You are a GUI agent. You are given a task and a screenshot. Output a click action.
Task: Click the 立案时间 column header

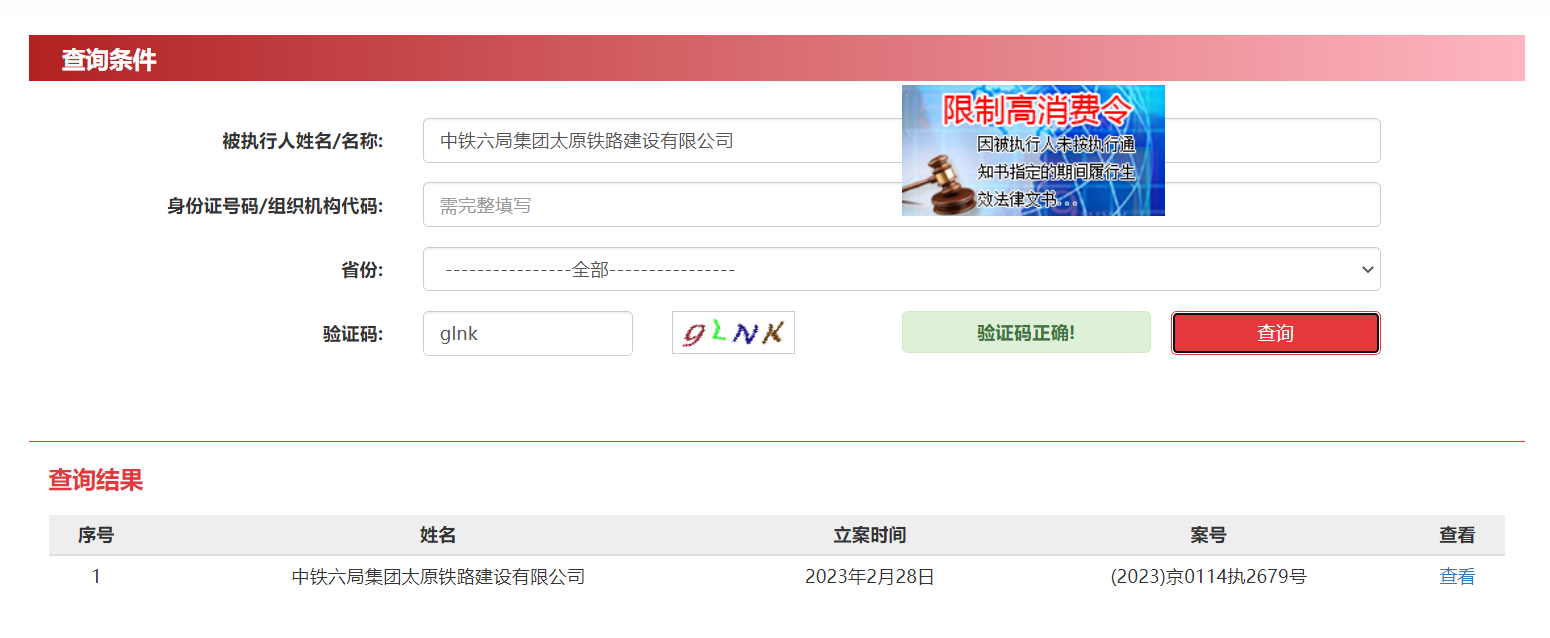click(870, 535)
